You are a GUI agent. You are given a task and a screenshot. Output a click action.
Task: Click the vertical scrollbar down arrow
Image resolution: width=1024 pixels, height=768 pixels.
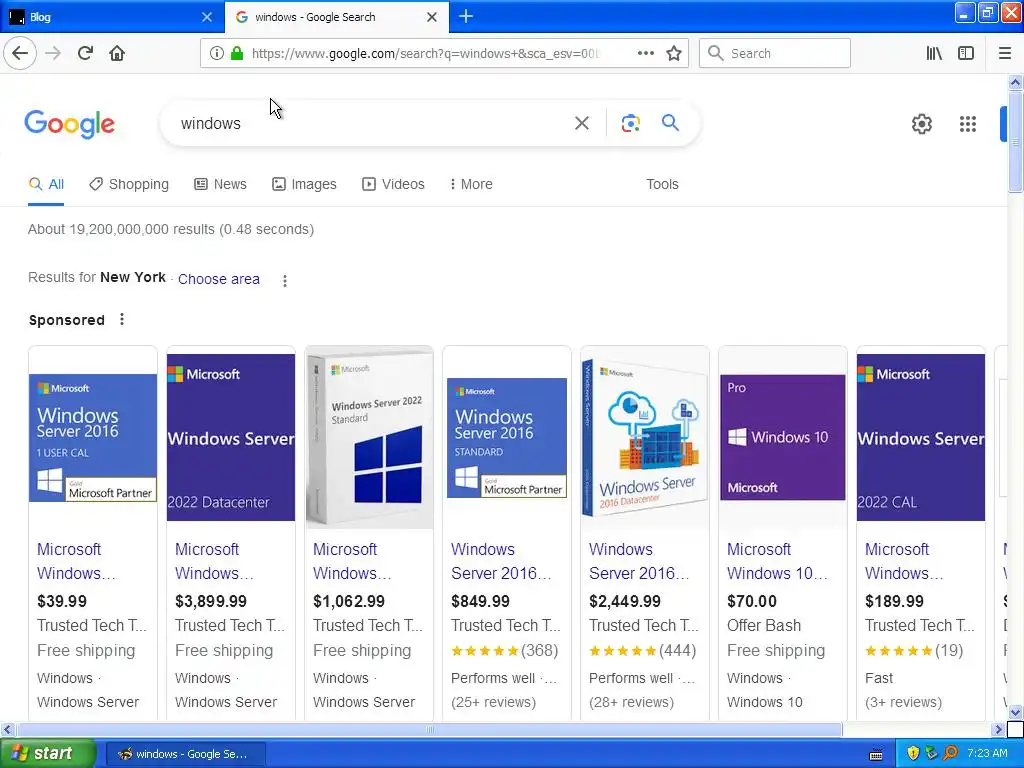pos(1015,712)
